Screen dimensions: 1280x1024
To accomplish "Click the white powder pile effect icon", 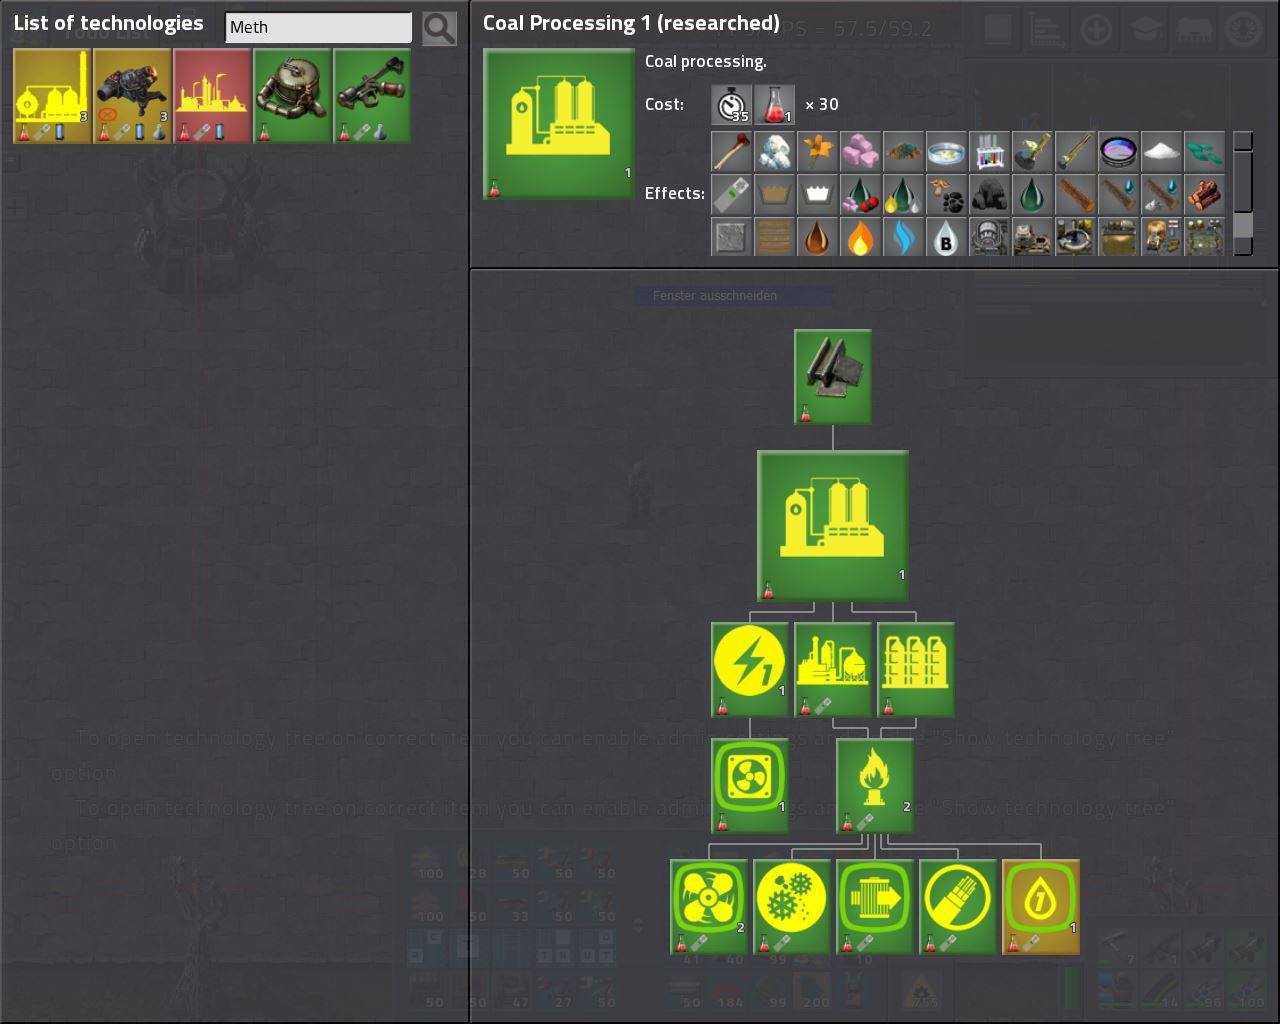I will coord(1161,152).
